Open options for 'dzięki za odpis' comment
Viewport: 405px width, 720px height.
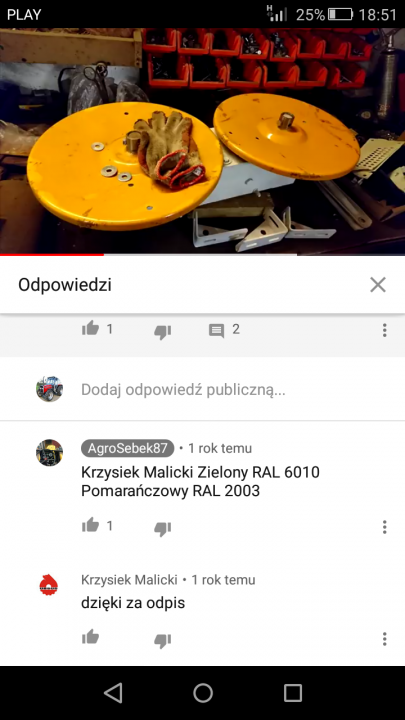[x=385, y=639]
